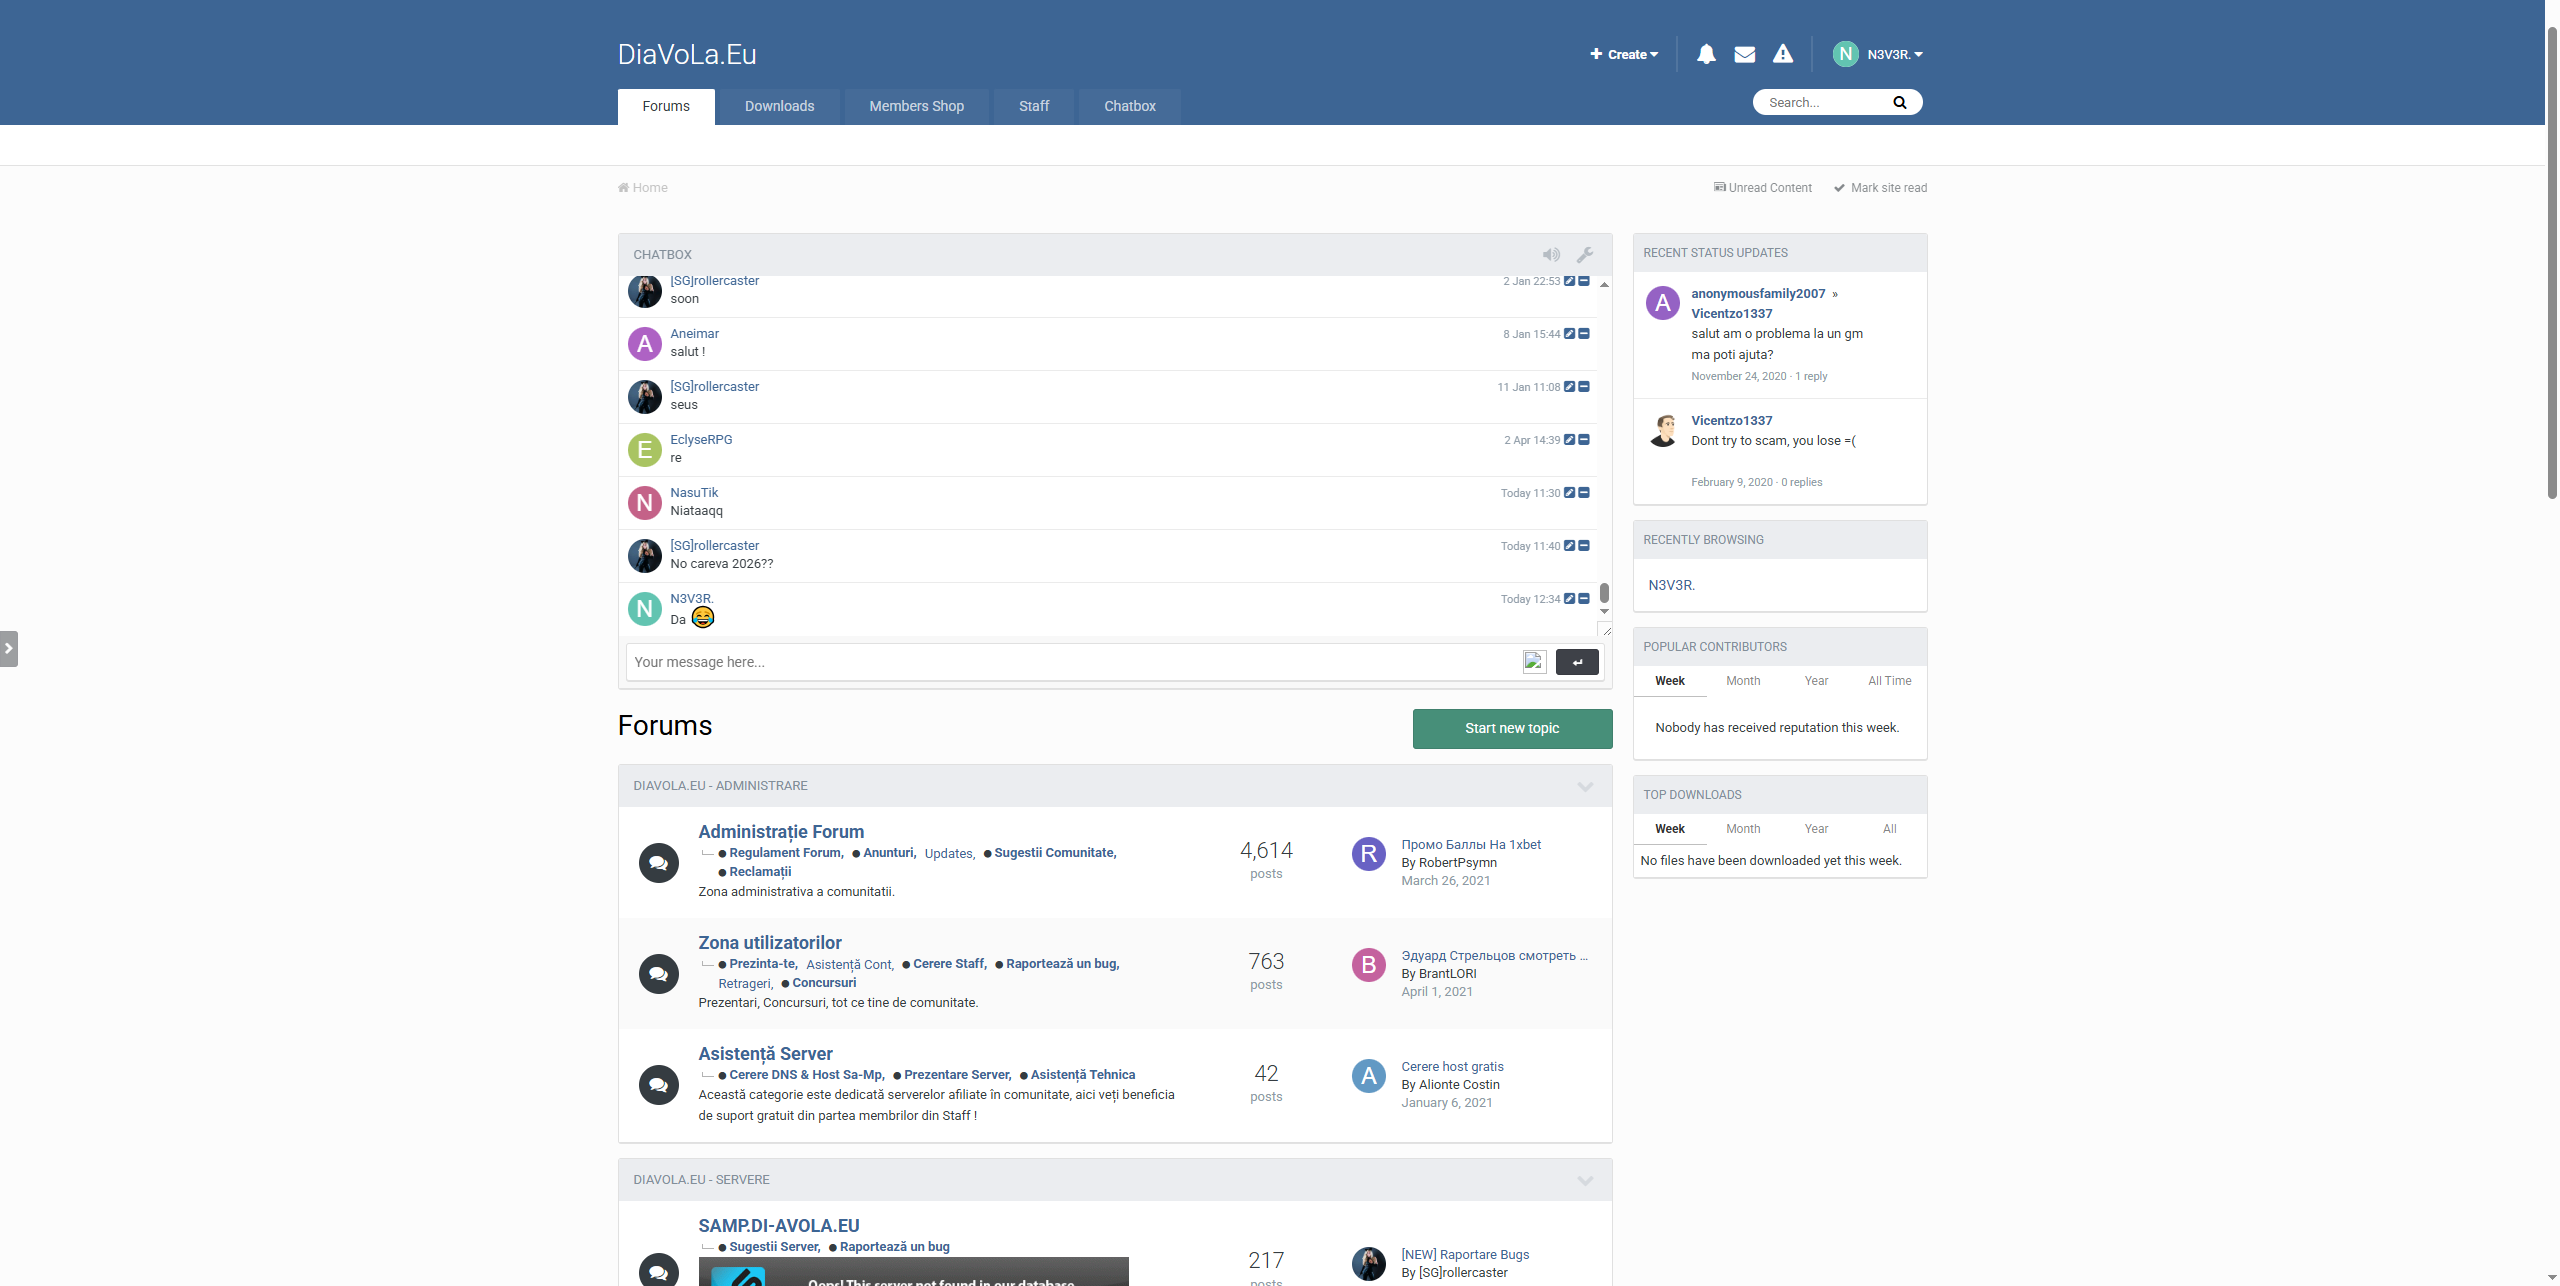
Task: Focus the chatbox message input field
Action: [1070, 662]
